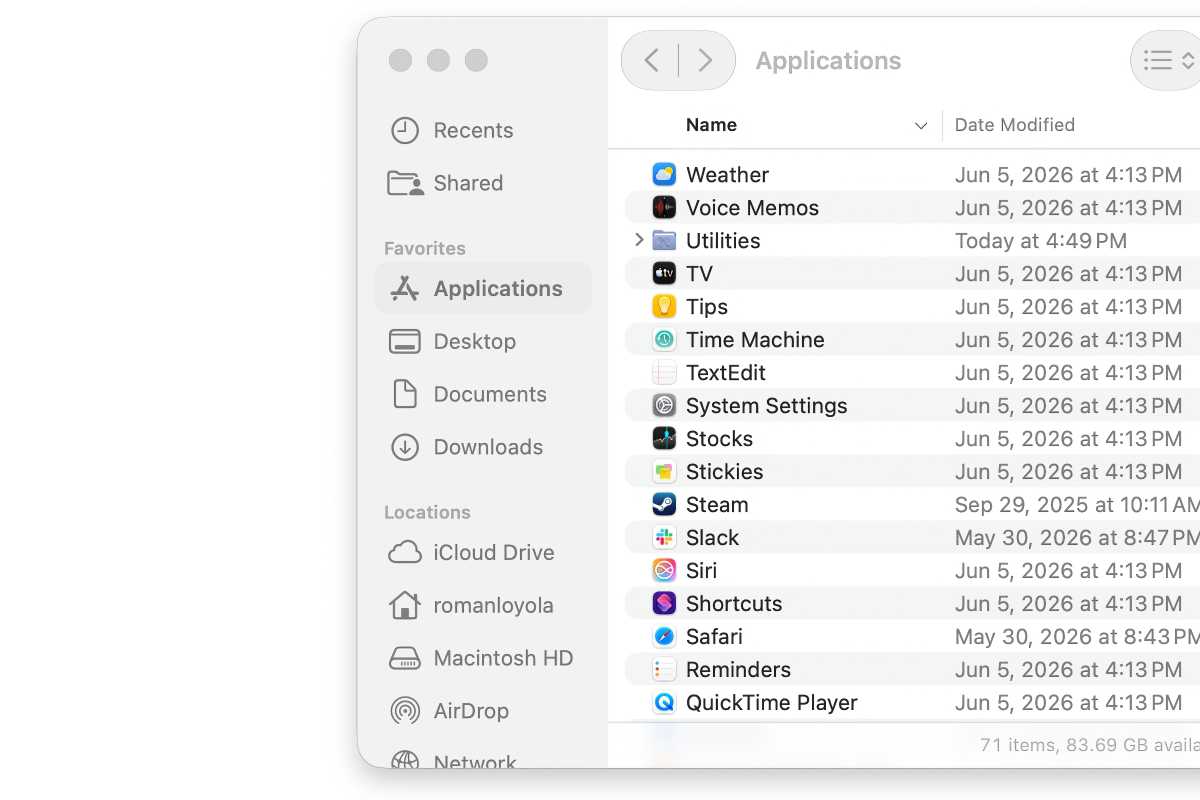The height and width of the screenshot is (800, 1200).
Task: Click the System Settings gear icon
Action: 664,406
